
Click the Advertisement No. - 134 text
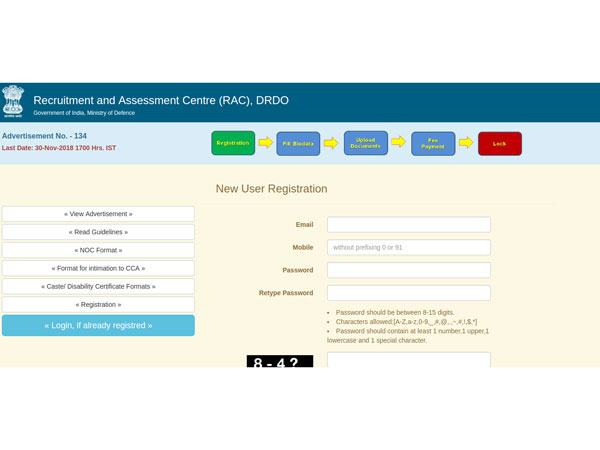(44, 136)
